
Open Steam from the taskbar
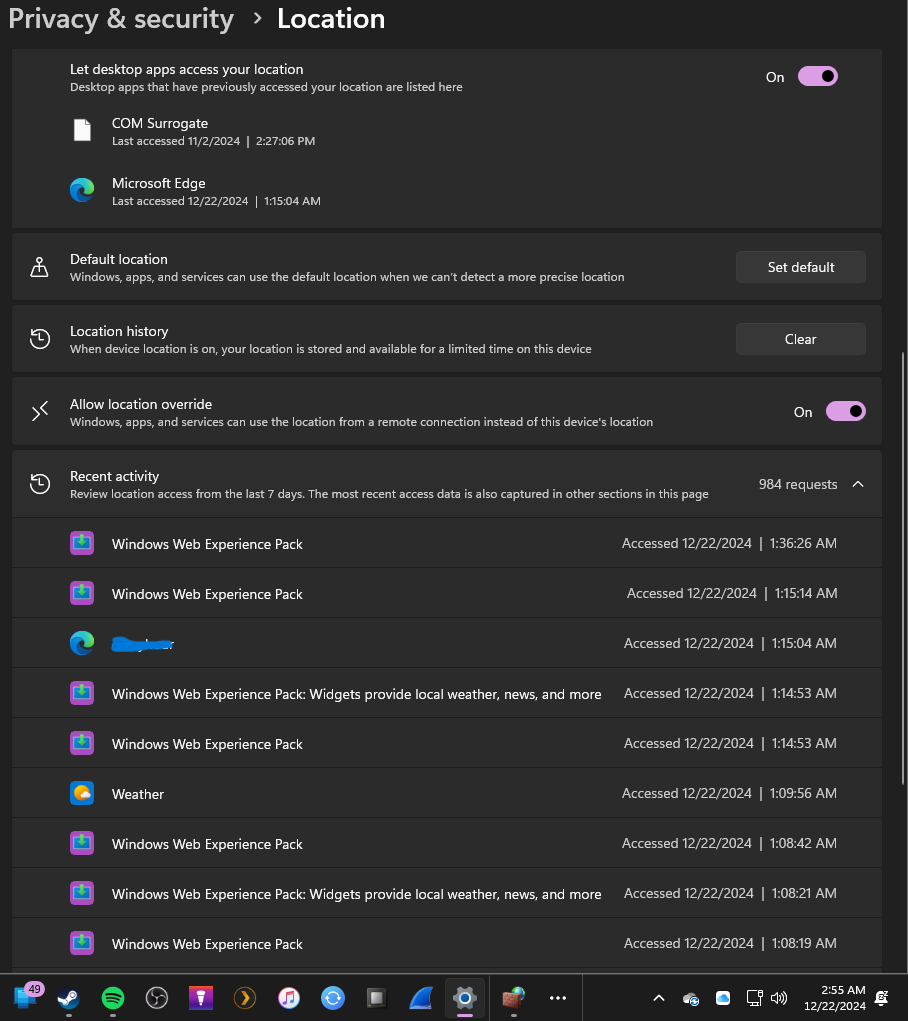click(69, 997)
